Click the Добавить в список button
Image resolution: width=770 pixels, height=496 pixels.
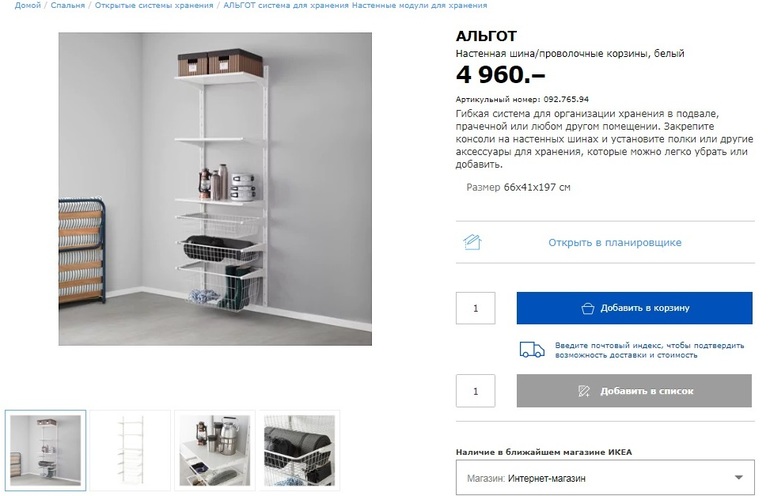tap(634, 391)
